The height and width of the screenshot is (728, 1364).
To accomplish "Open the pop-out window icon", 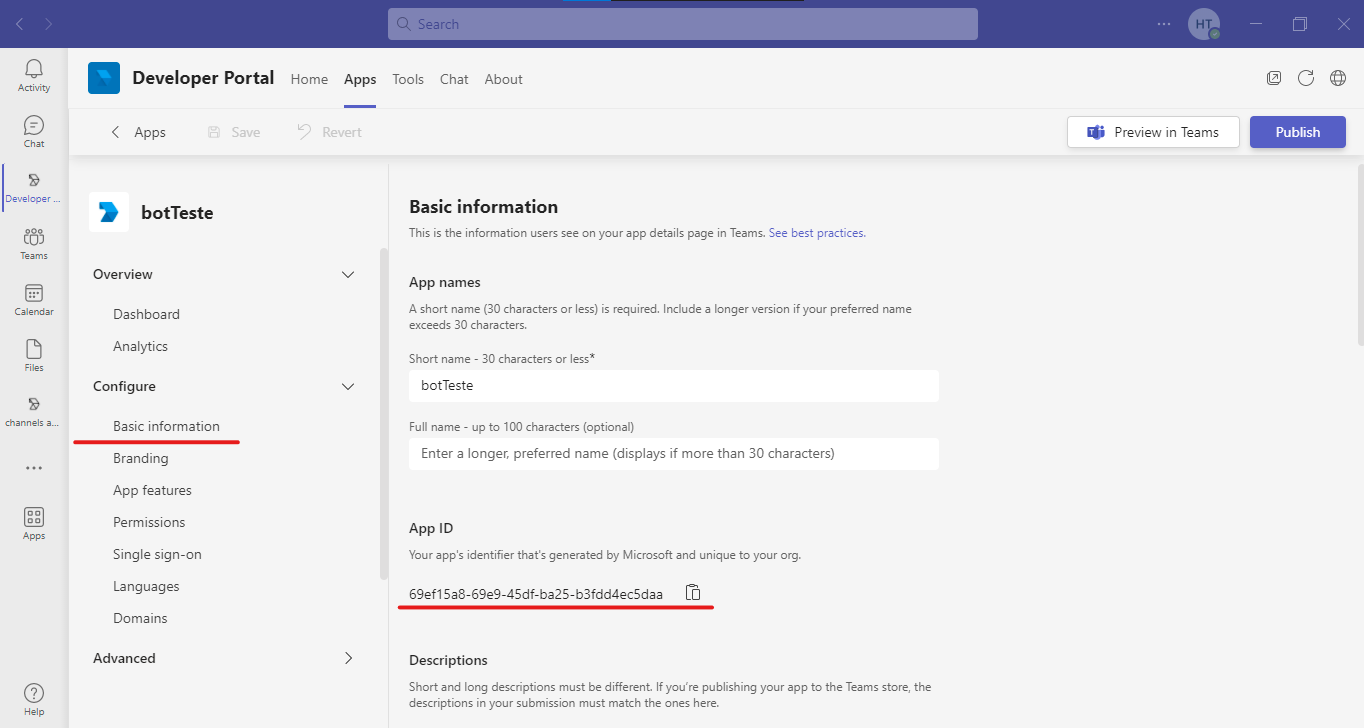I will coord(1273,78).
